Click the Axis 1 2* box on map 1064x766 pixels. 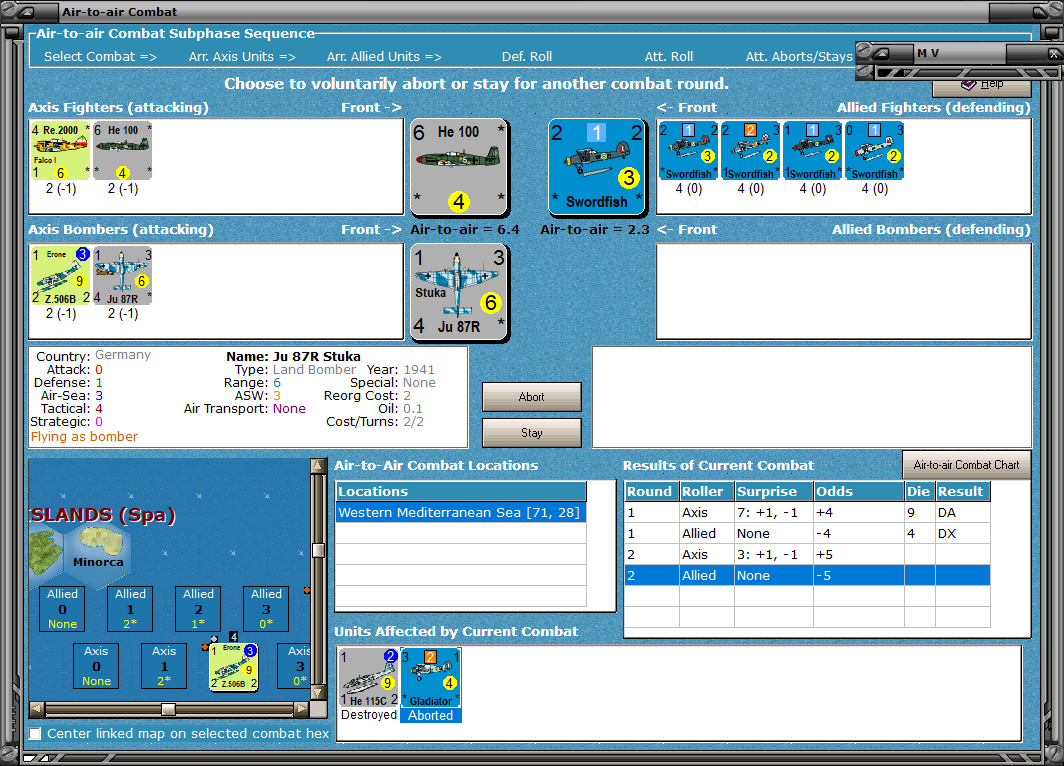point(164,666)
